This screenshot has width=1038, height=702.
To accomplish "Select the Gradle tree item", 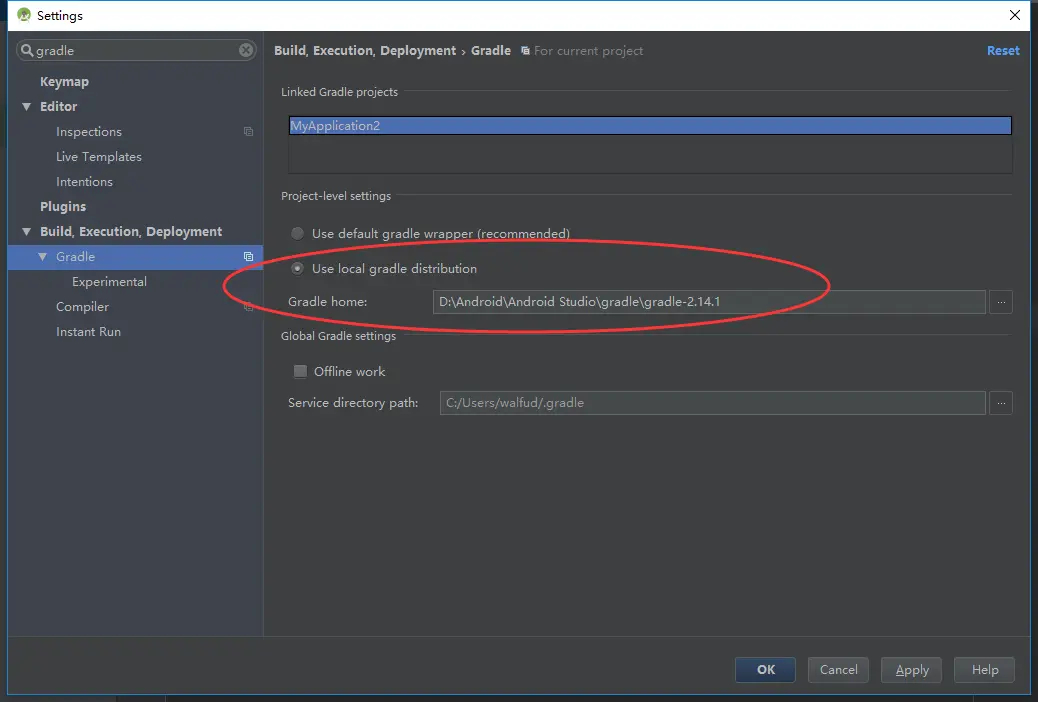I will [135, 256].
